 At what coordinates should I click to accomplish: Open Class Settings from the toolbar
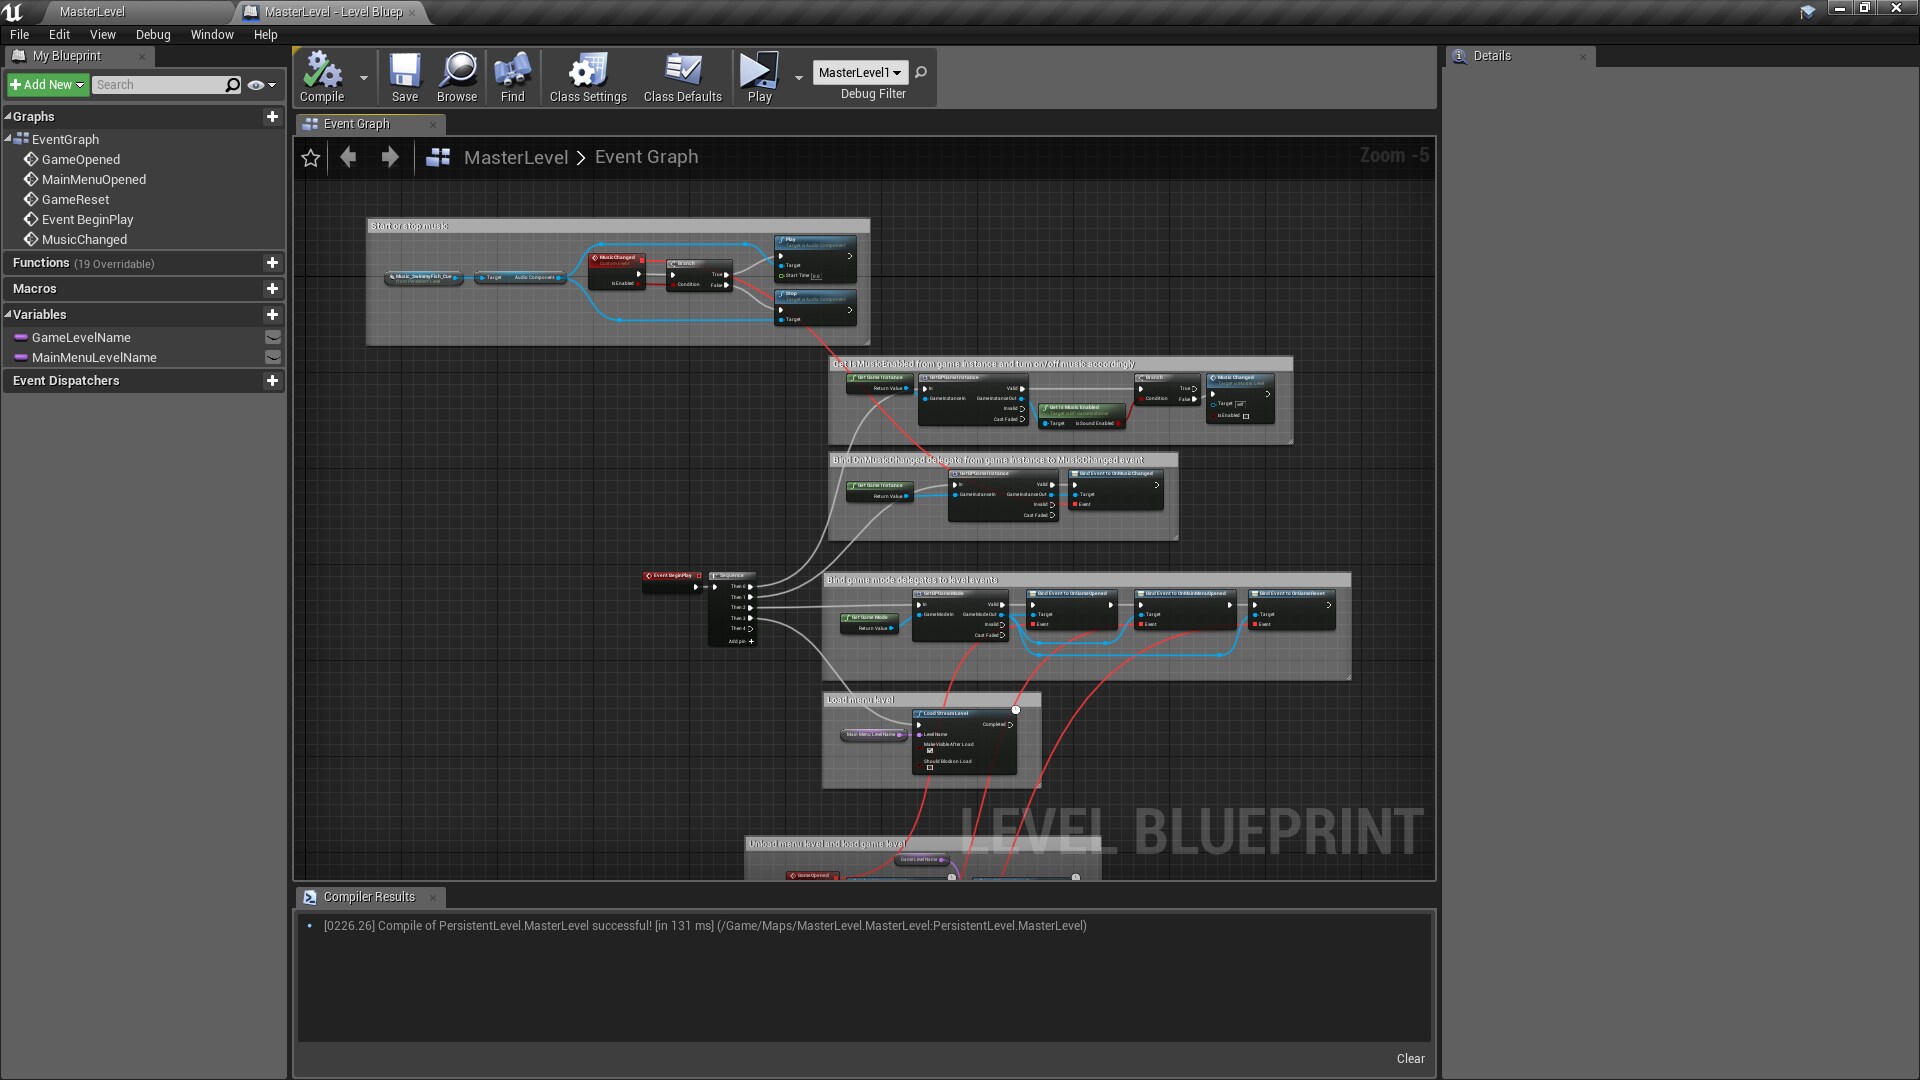[586, 70]
